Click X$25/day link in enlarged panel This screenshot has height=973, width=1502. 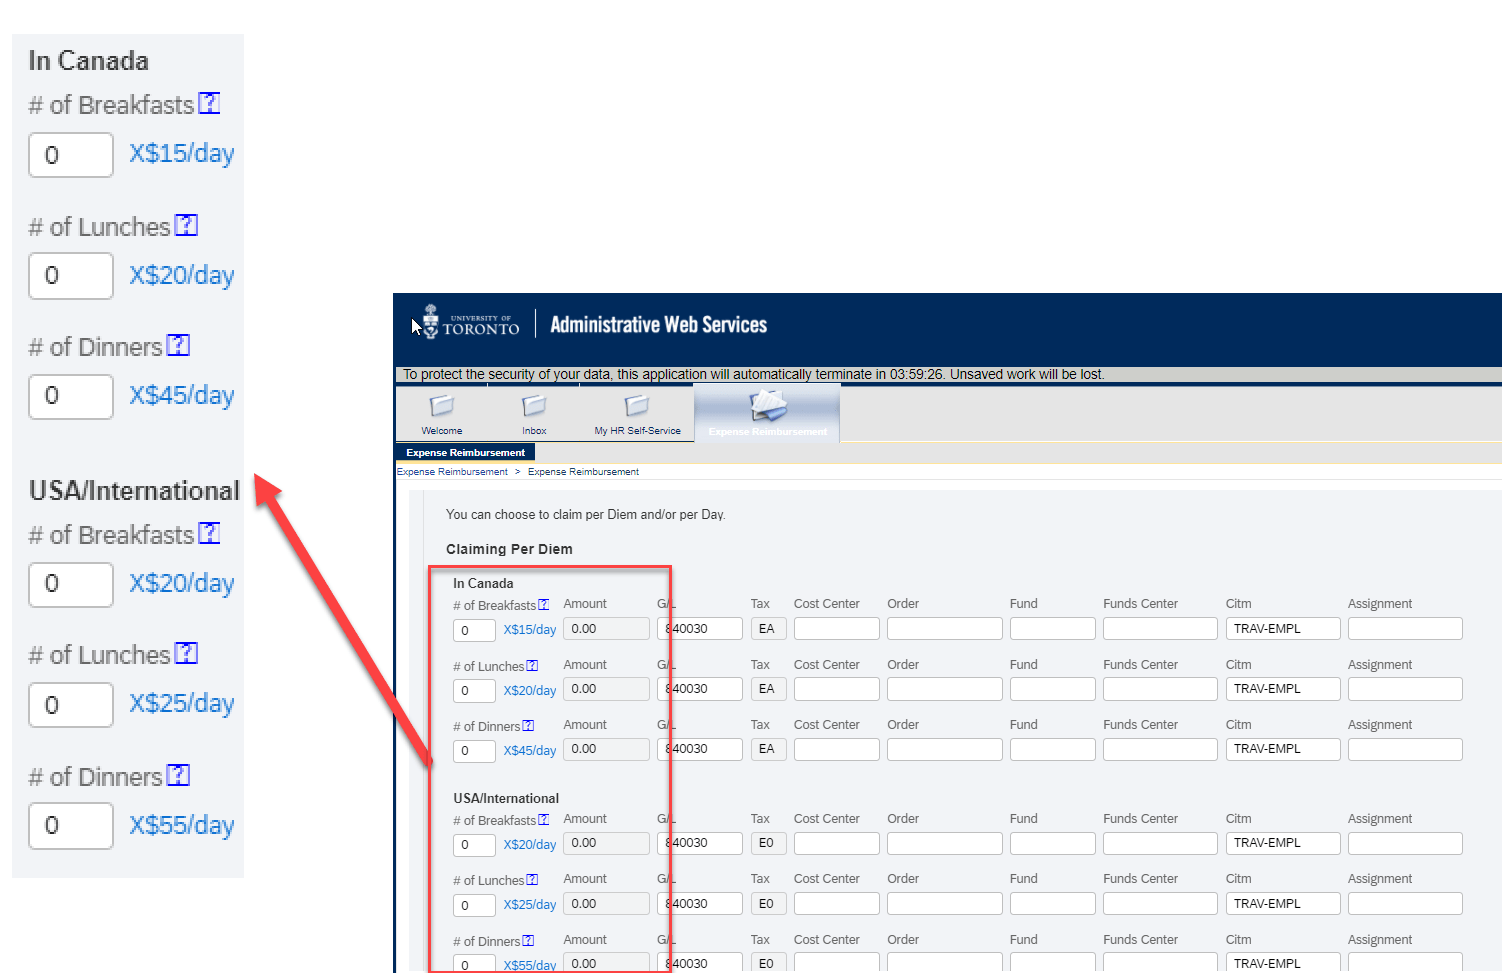coord(182,703)
